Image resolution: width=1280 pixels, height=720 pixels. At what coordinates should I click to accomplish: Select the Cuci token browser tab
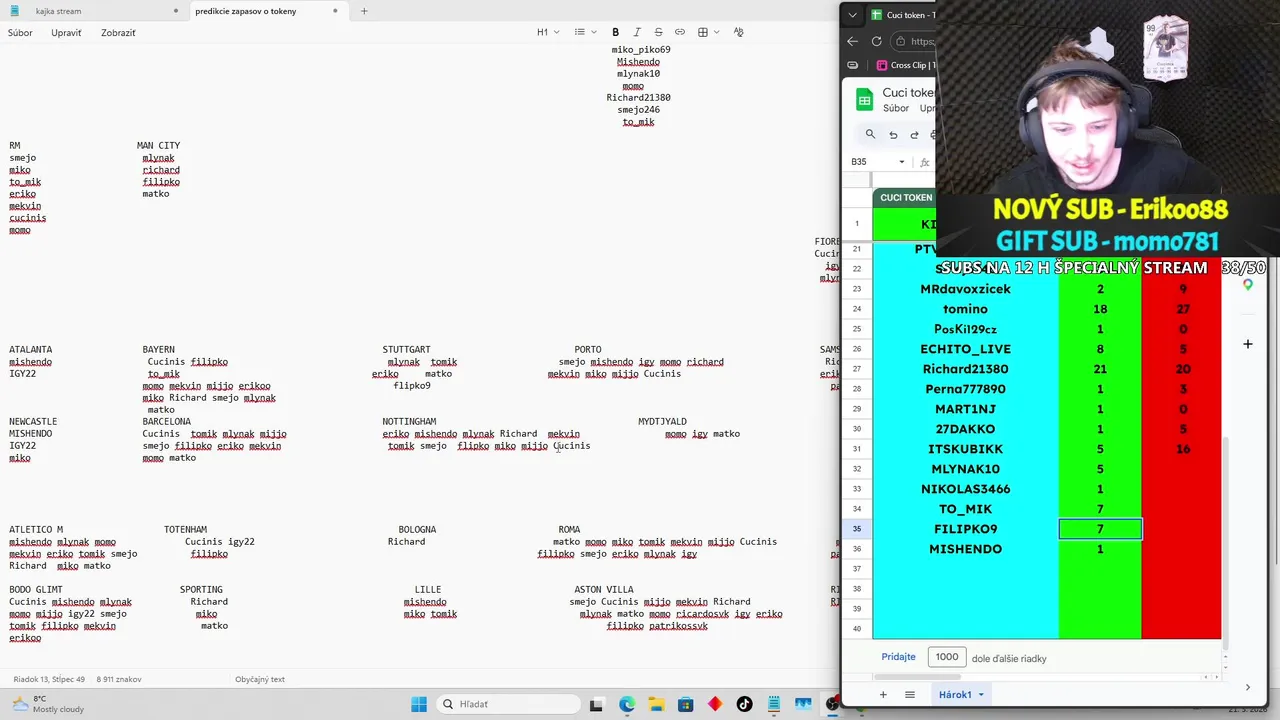point(903,15)
